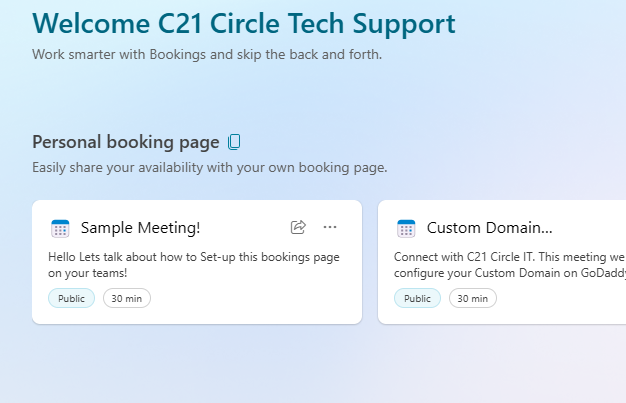This screenshot has width=626, height=403.
Task: Open more options for Sample Meeting
Action: point(331,227)
